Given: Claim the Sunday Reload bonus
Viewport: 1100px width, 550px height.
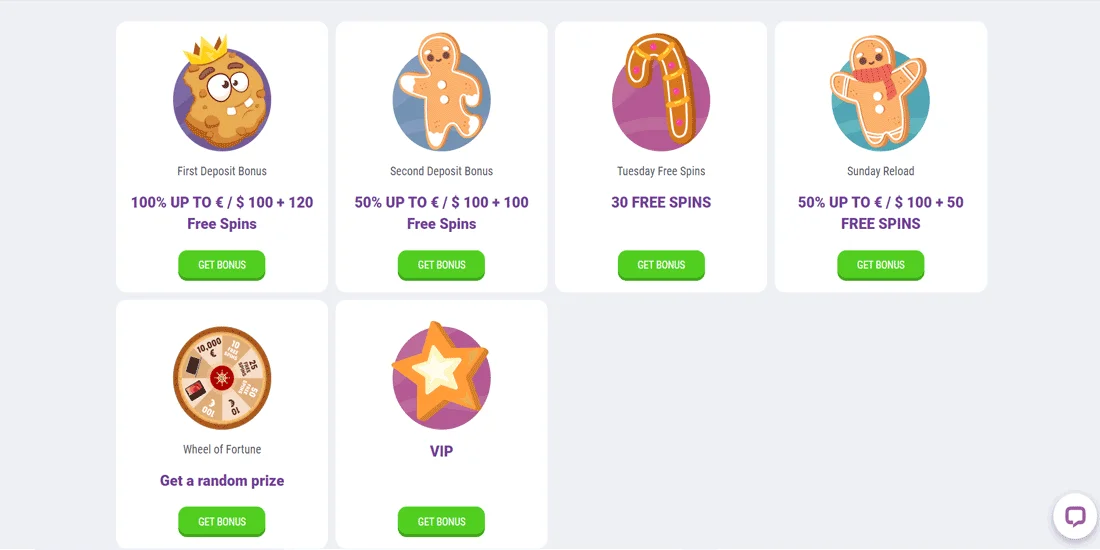Looking at the screenshot, I should click(880, 265).
